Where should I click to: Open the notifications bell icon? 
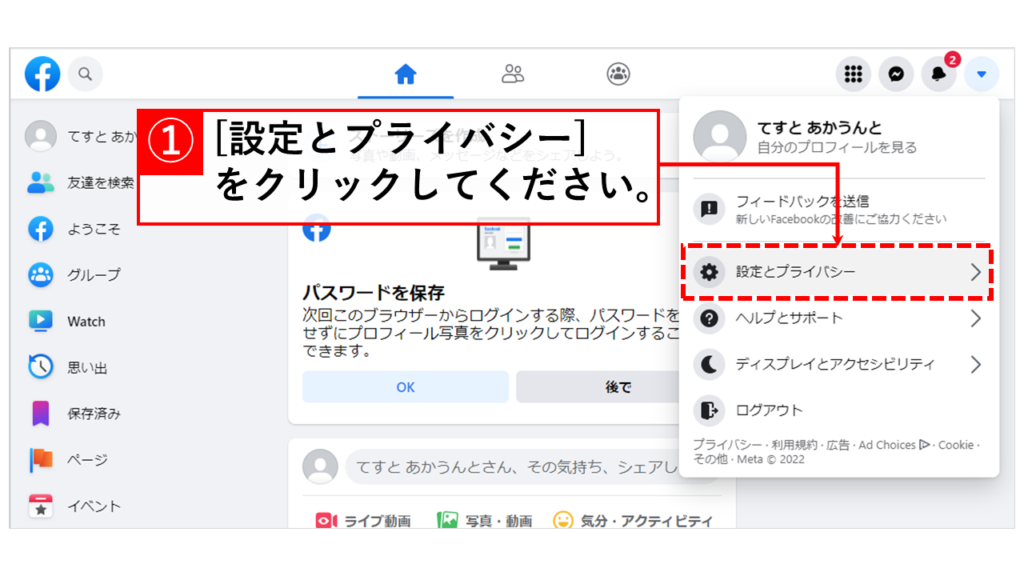(x=938, y=74)
